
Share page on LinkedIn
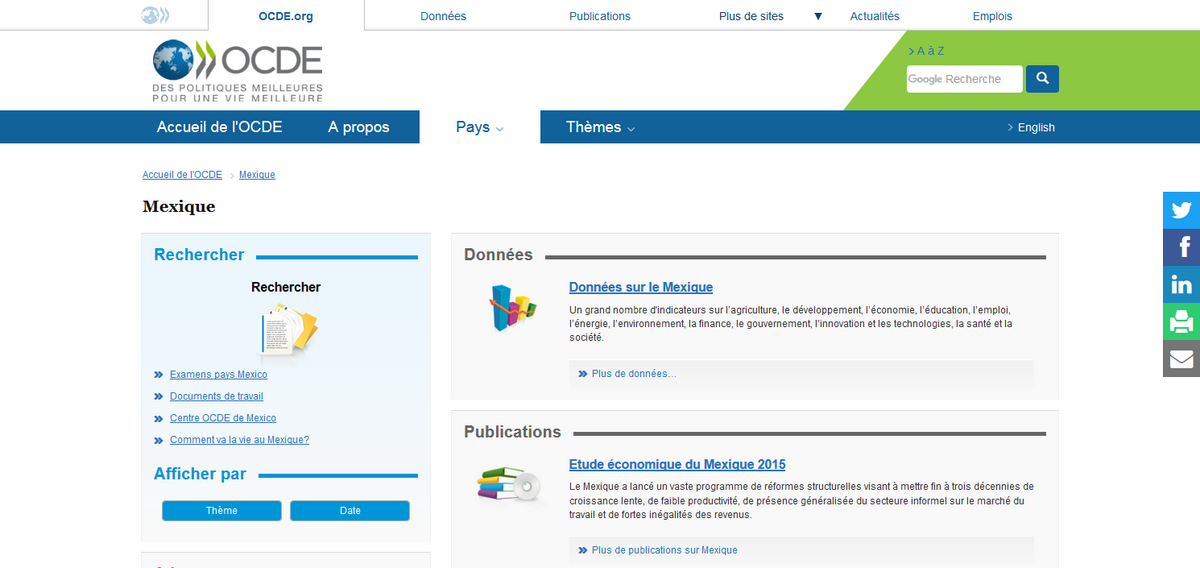[1181, 284]
